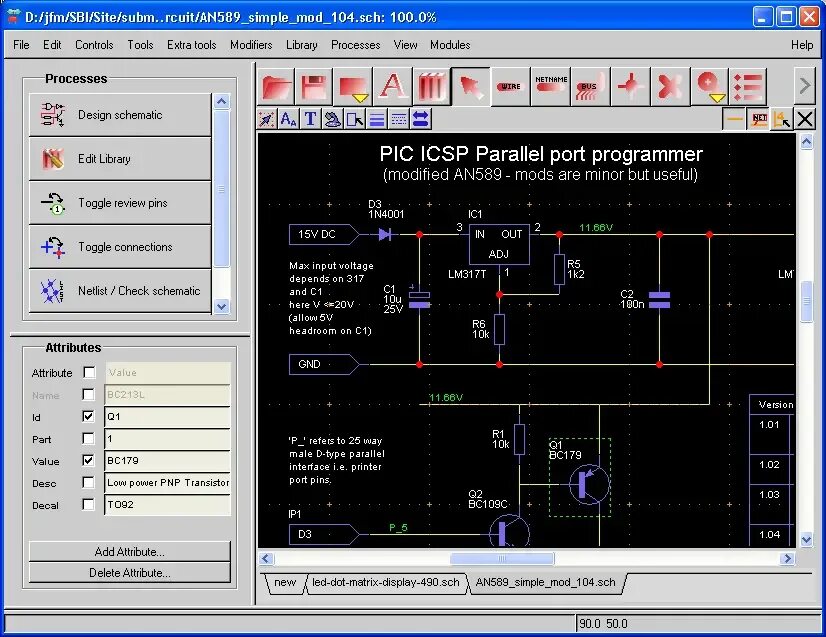Open the Modifiers menu
Viewport: 826px width, 637px height.
[251, 45]
